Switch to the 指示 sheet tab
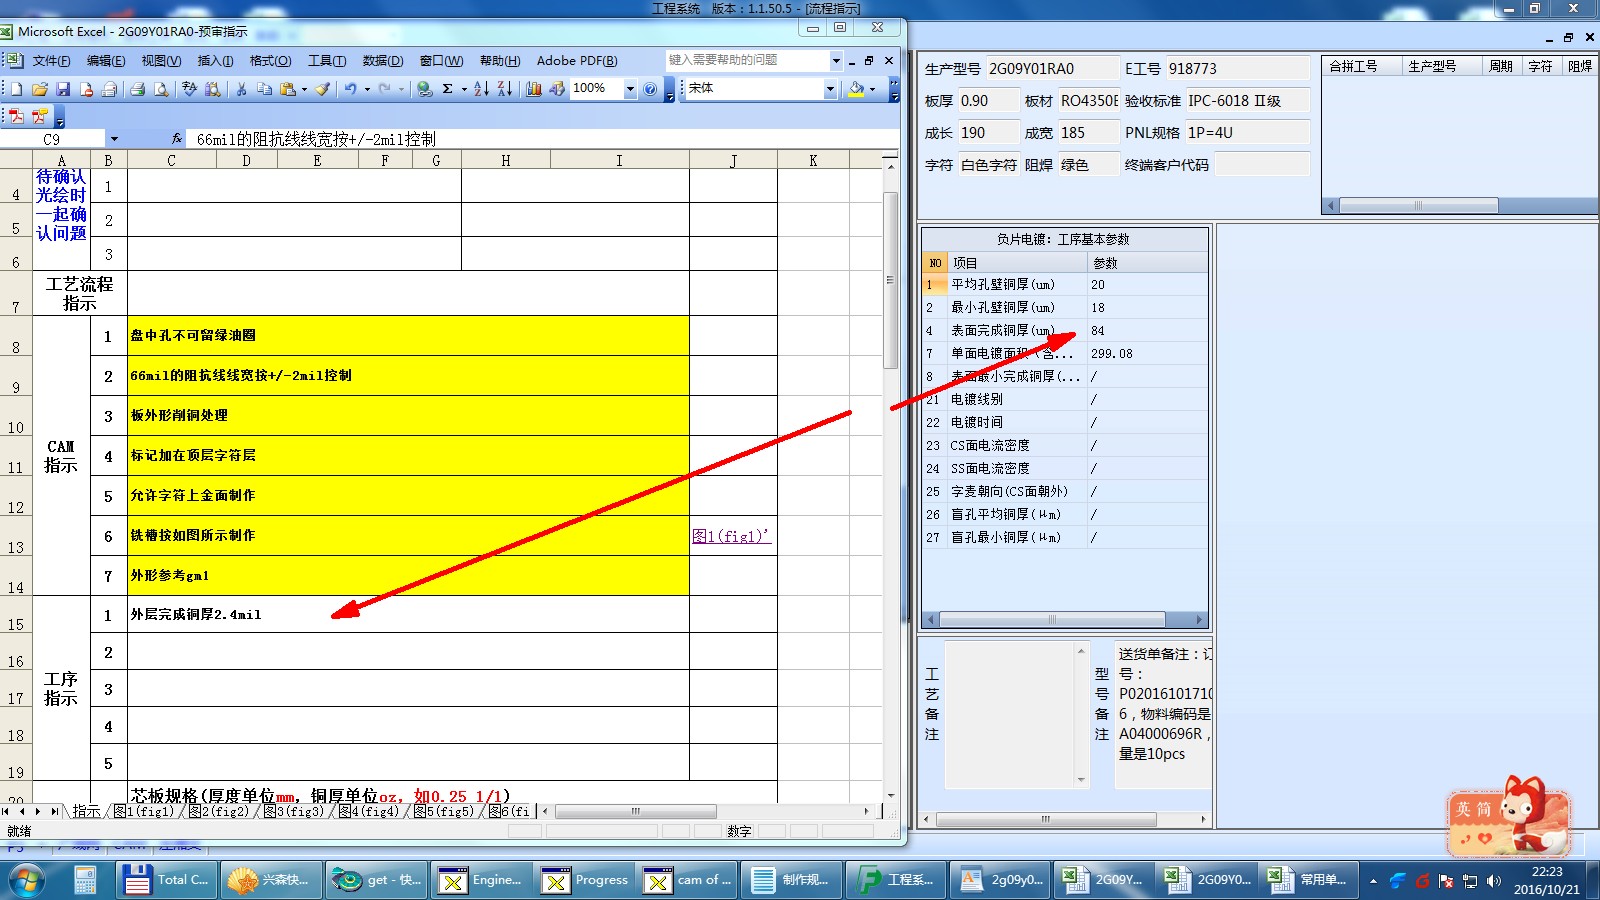1600x900 pixels. click(86, 811)
